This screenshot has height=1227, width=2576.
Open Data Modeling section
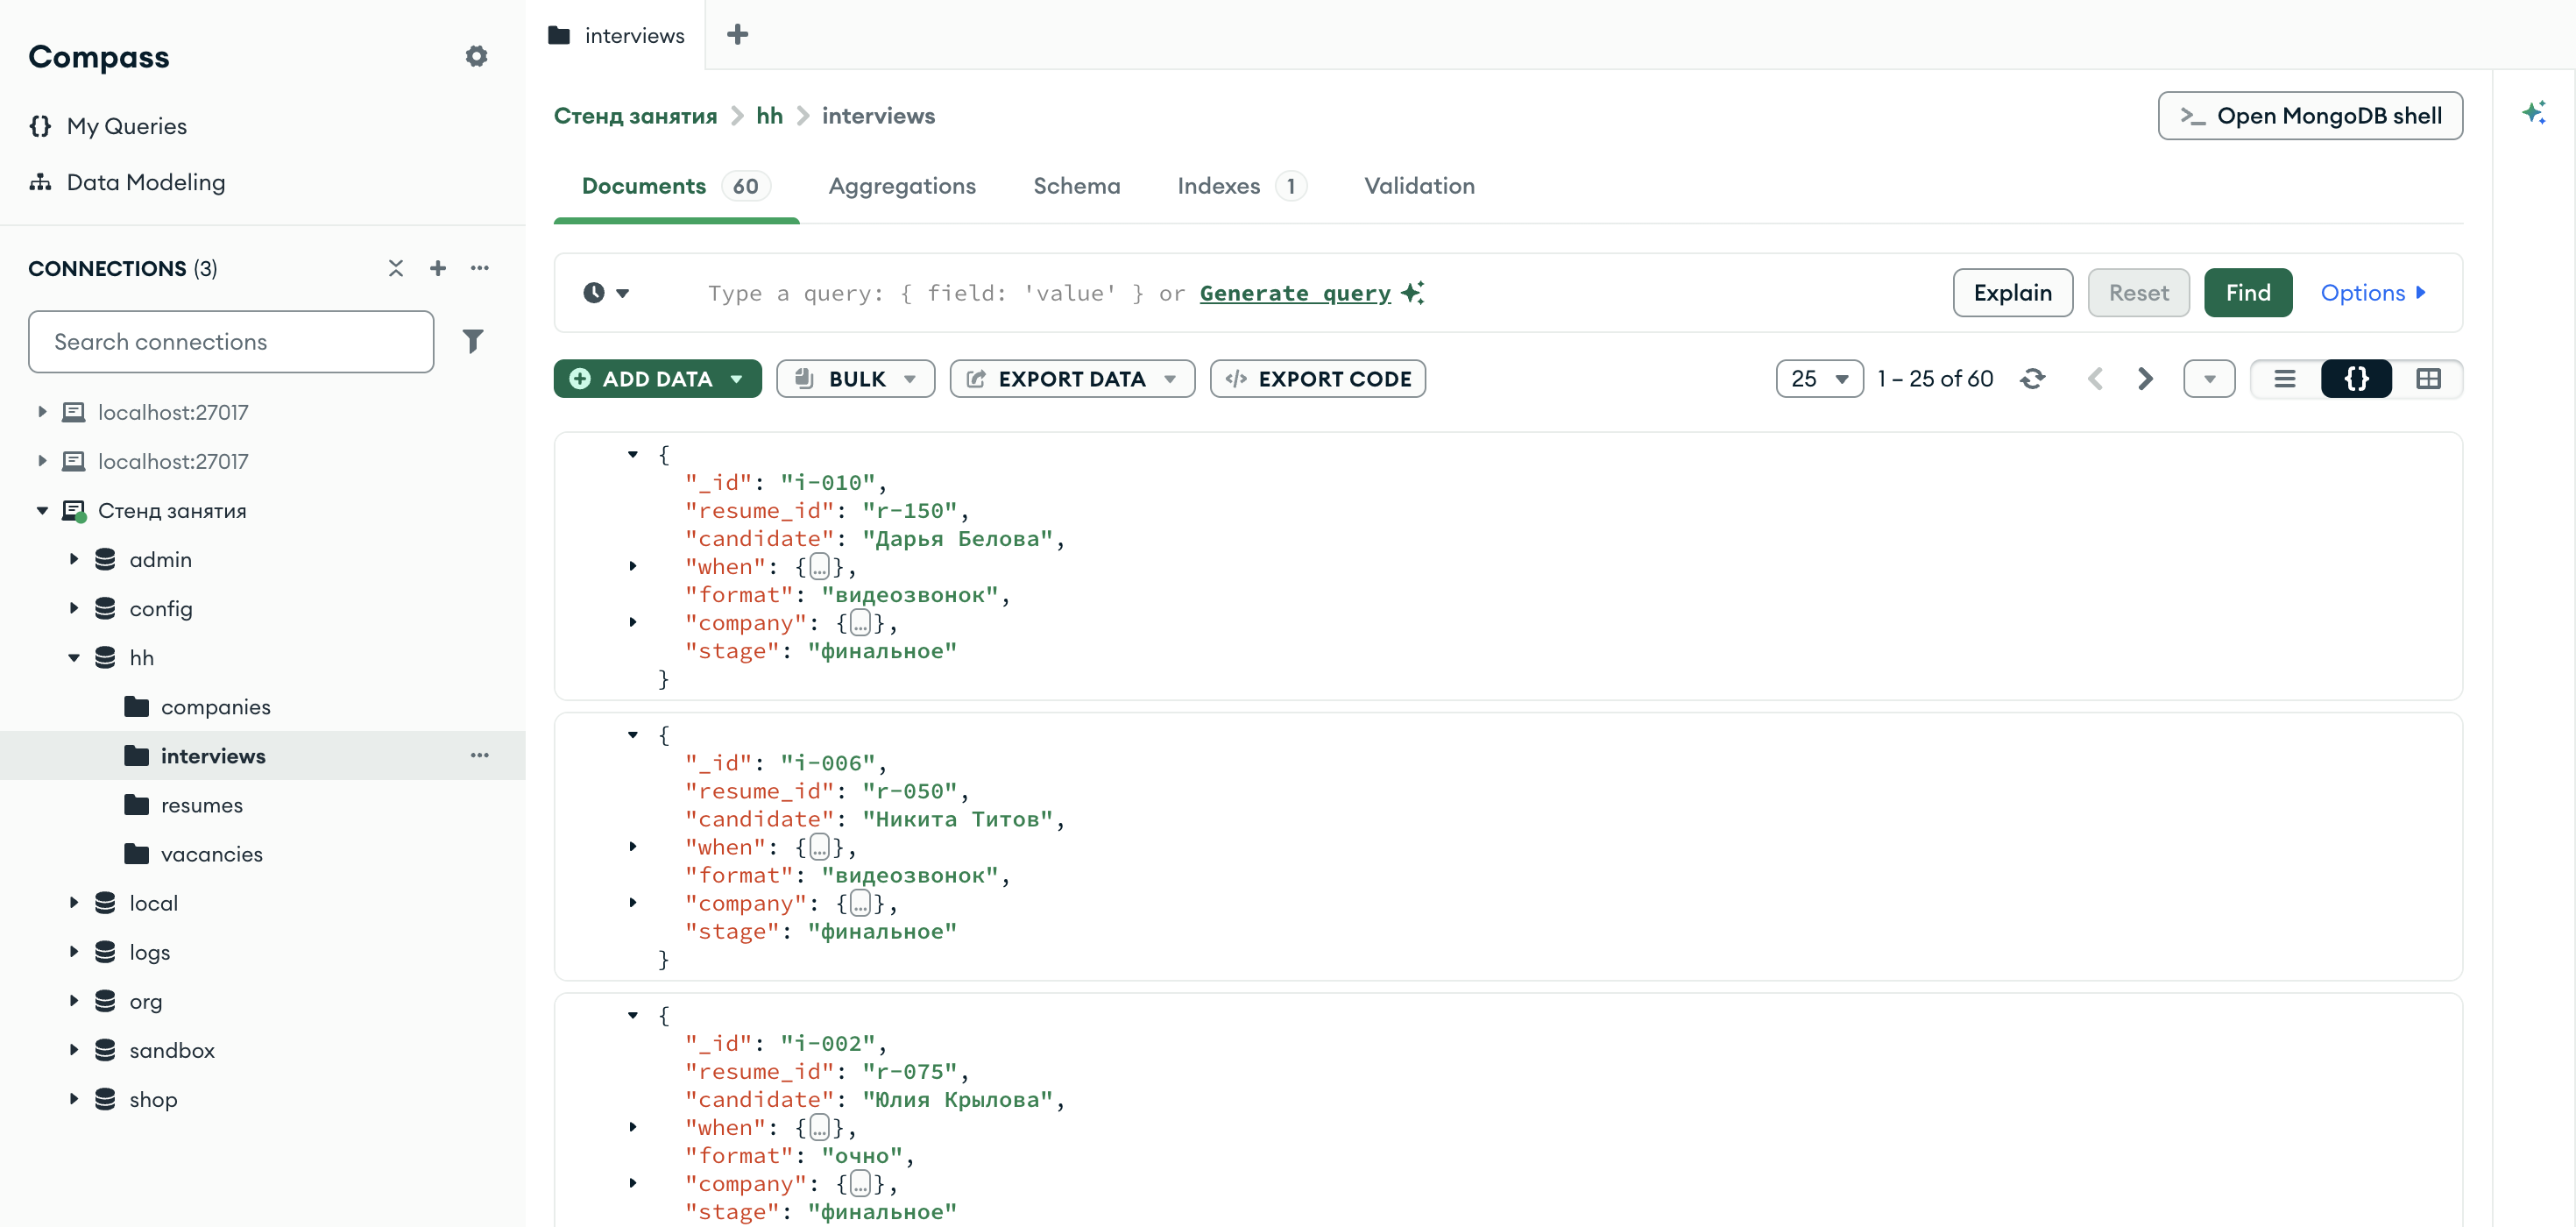[x=127, y=182]
